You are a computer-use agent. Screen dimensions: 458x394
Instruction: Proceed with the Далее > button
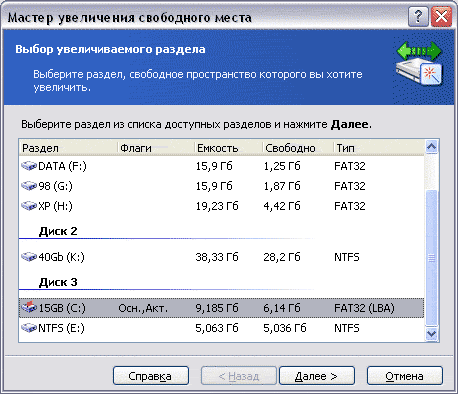click(317, 376)
